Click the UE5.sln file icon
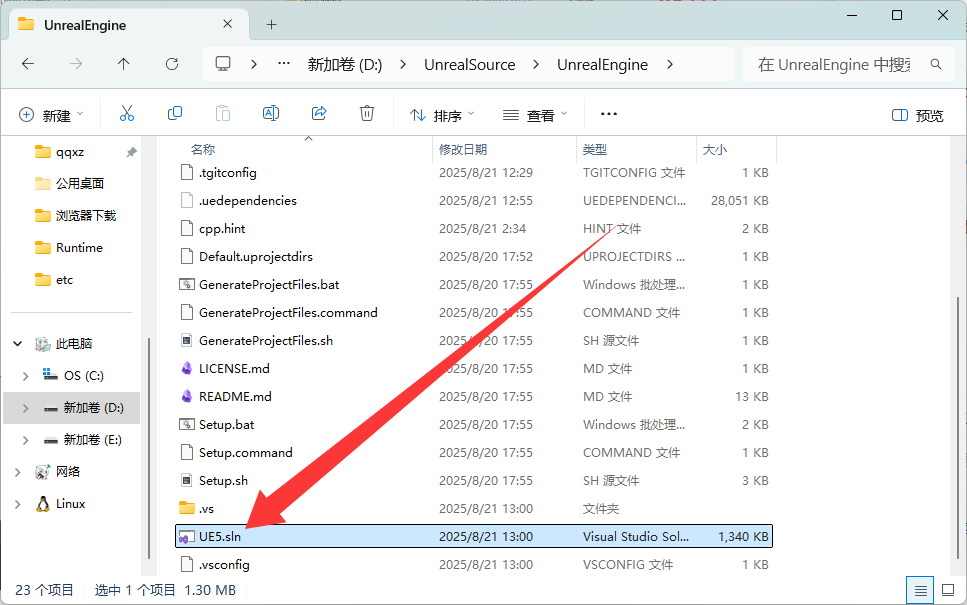 (x=185, y=537)
